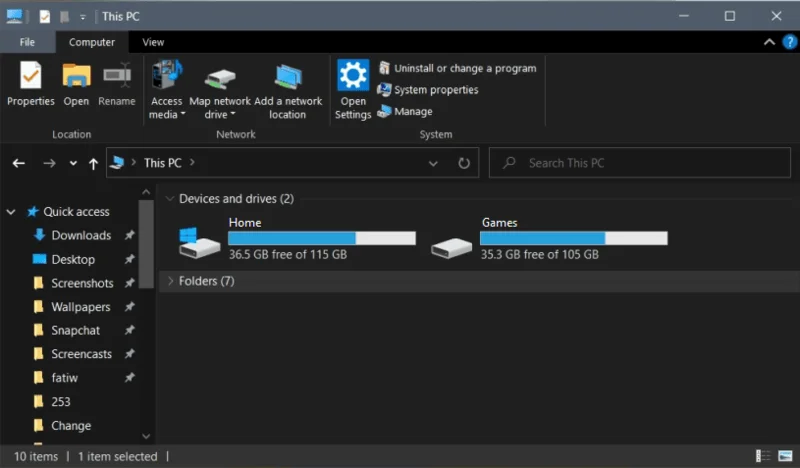Click the navigation pane scrollbar thumb
The width and height of the screenshot is (800, 468).
(x=146, y=244)
